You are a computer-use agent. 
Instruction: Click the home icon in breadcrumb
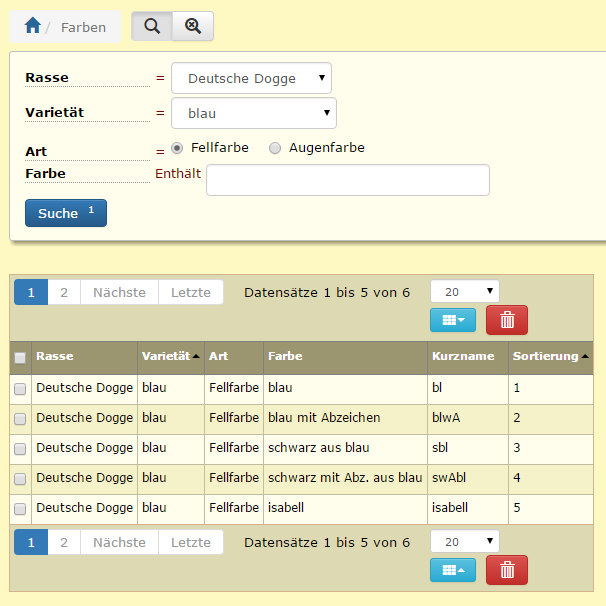point(33,27)
